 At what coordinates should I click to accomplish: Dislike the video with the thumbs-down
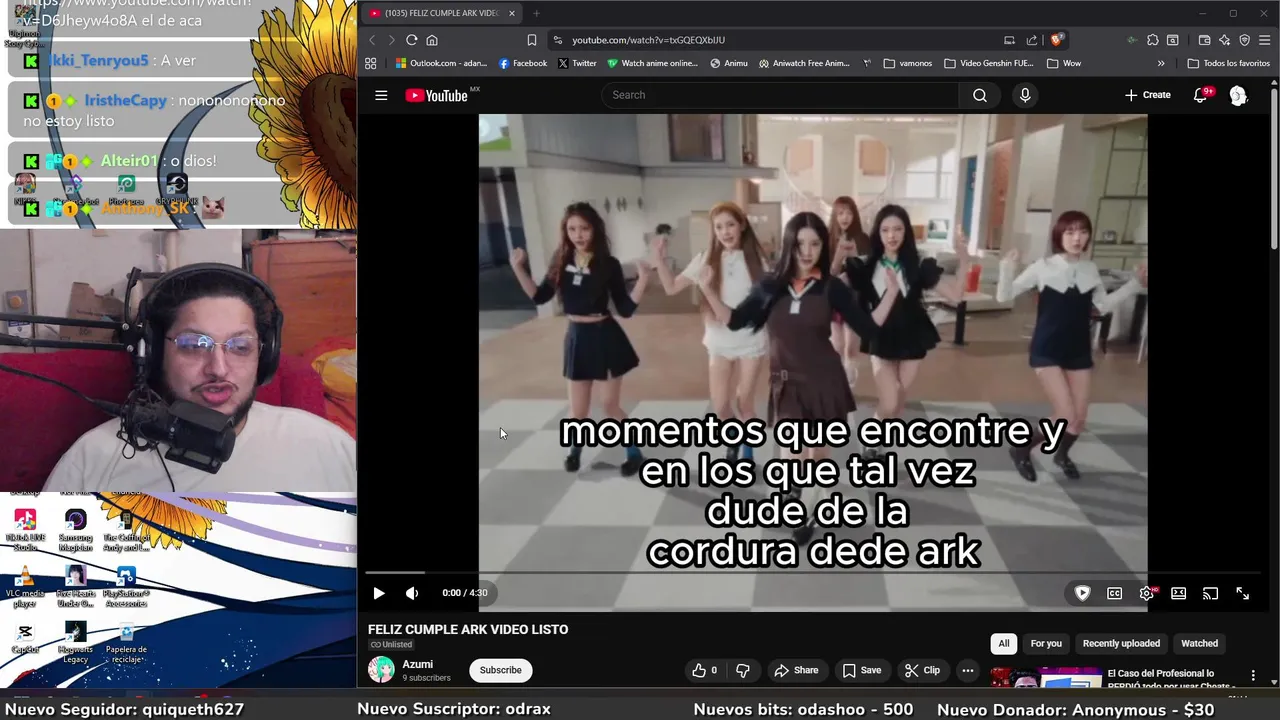(743, 670)
